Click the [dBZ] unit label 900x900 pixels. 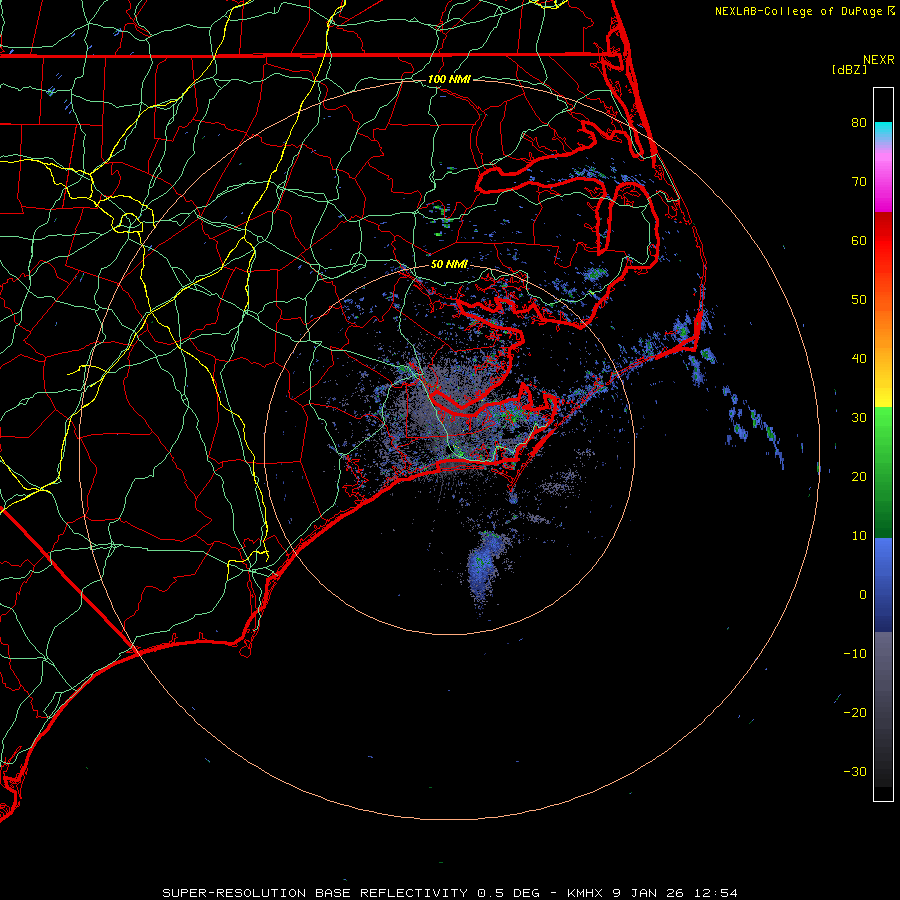[849, 69]
